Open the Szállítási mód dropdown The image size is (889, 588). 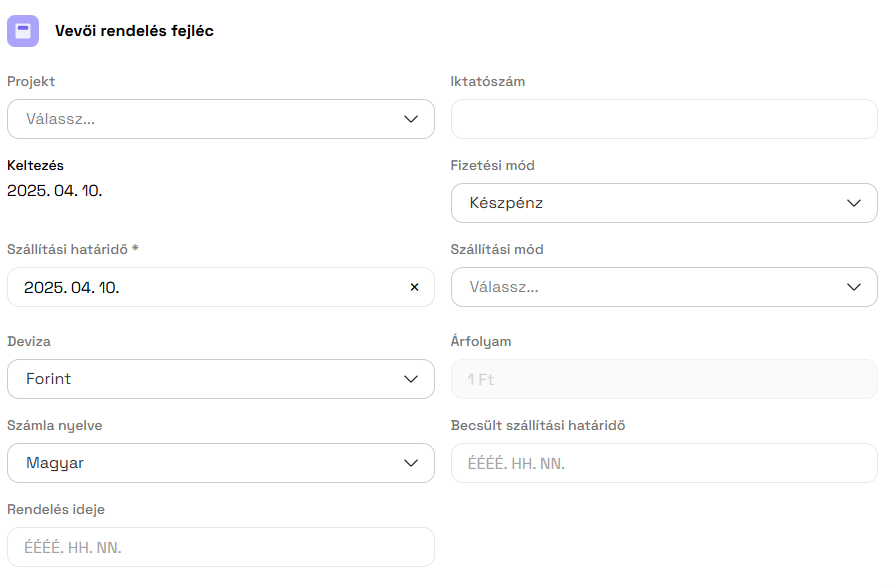[663, 287]
